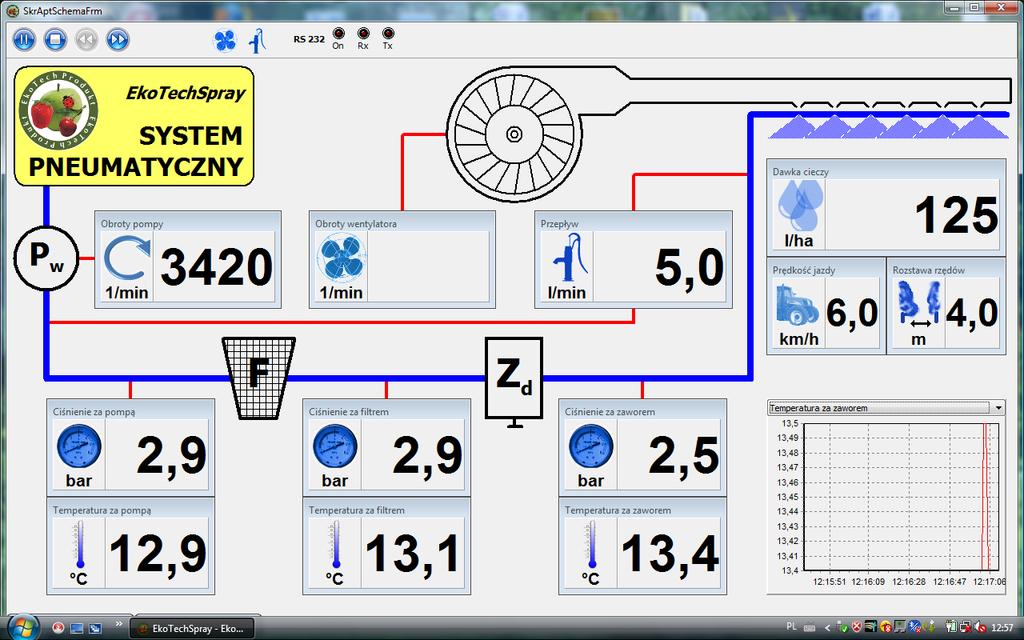Click the Pw pump circle symbol
1024x640 pixels.
coord(46,259)
